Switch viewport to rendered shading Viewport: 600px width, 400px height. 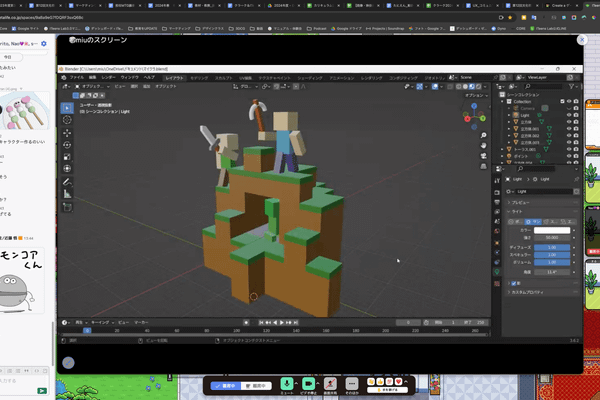click(478, 87)
